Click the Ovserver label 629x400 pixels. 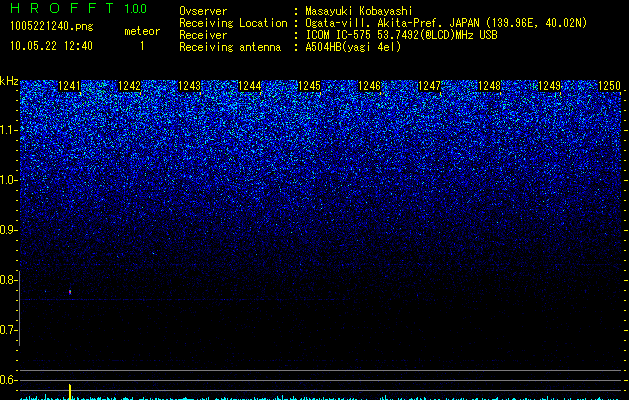pos(203,11)
